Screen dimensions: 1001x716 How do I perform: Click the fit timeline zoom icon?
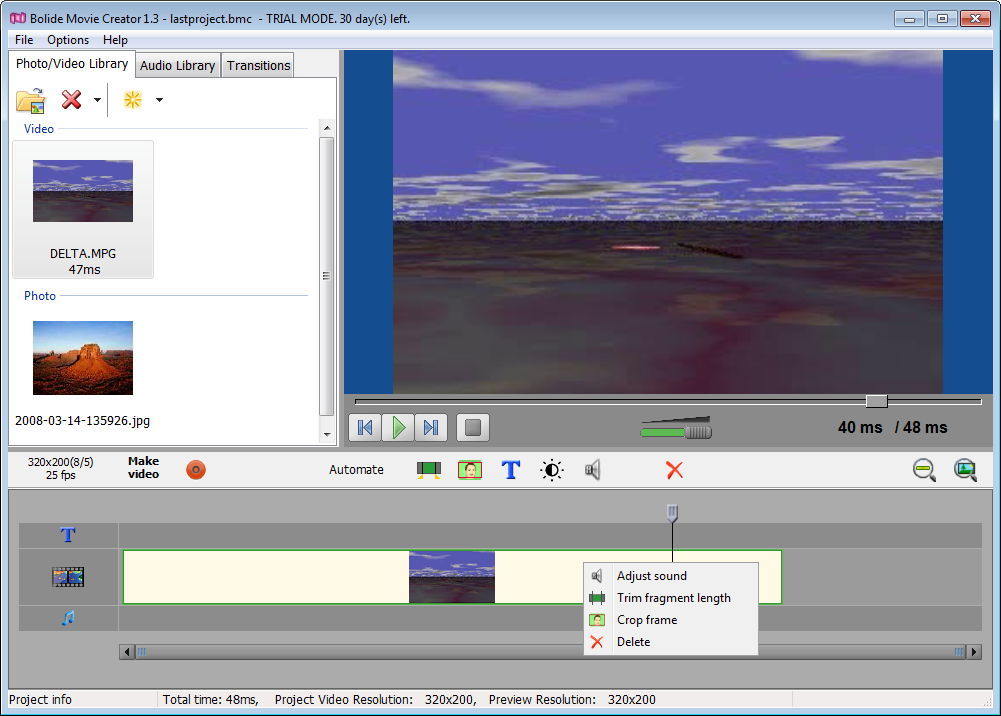(965, 470)
